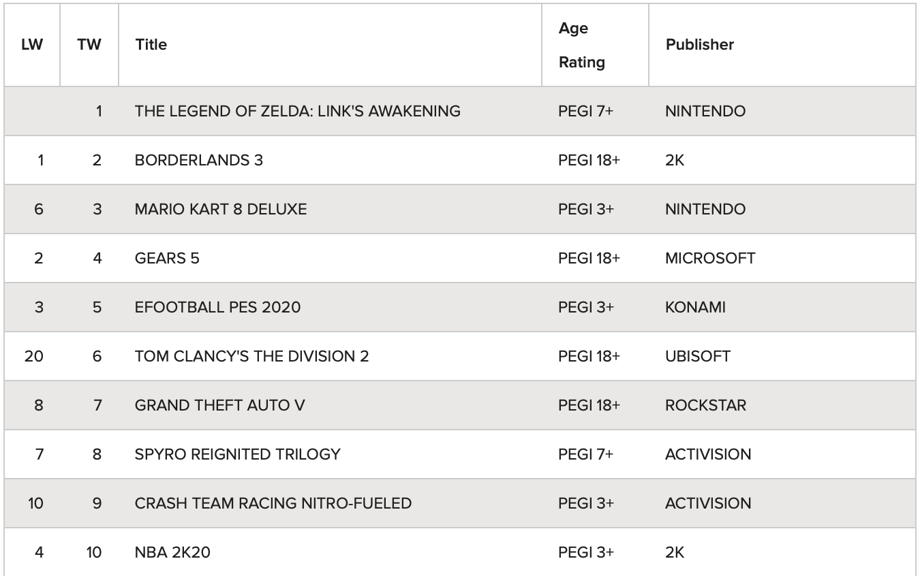The width and height of the screenshot is (920, 576).
Task: Click the Mario Kart 8 Deluxe title
Action: pos(220,209)
